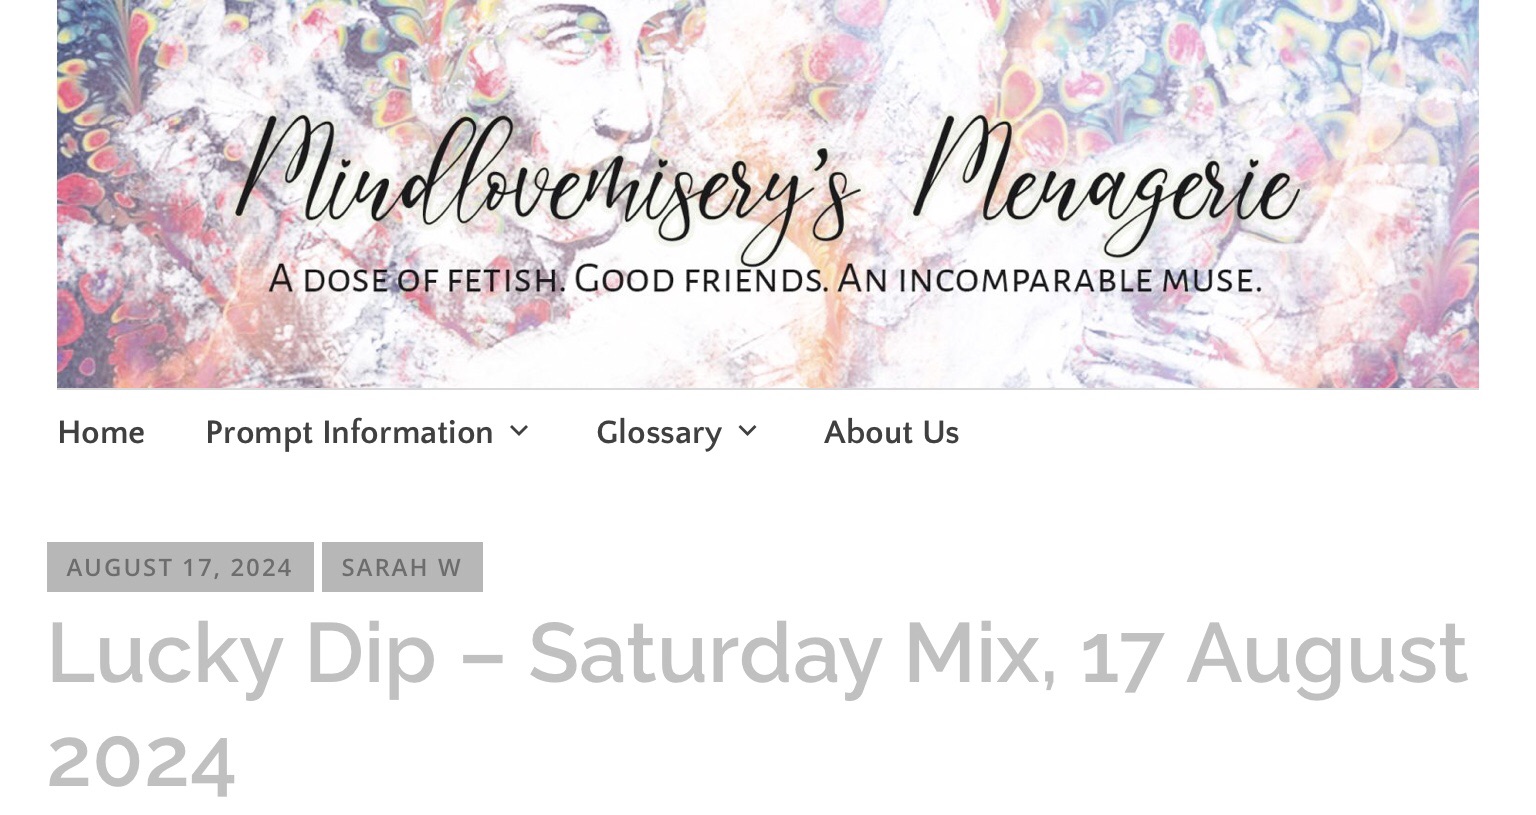Screen dimensions: 1536x815
Task: Click the 2024 on the title's second line
Action: (x=141, y=763)
